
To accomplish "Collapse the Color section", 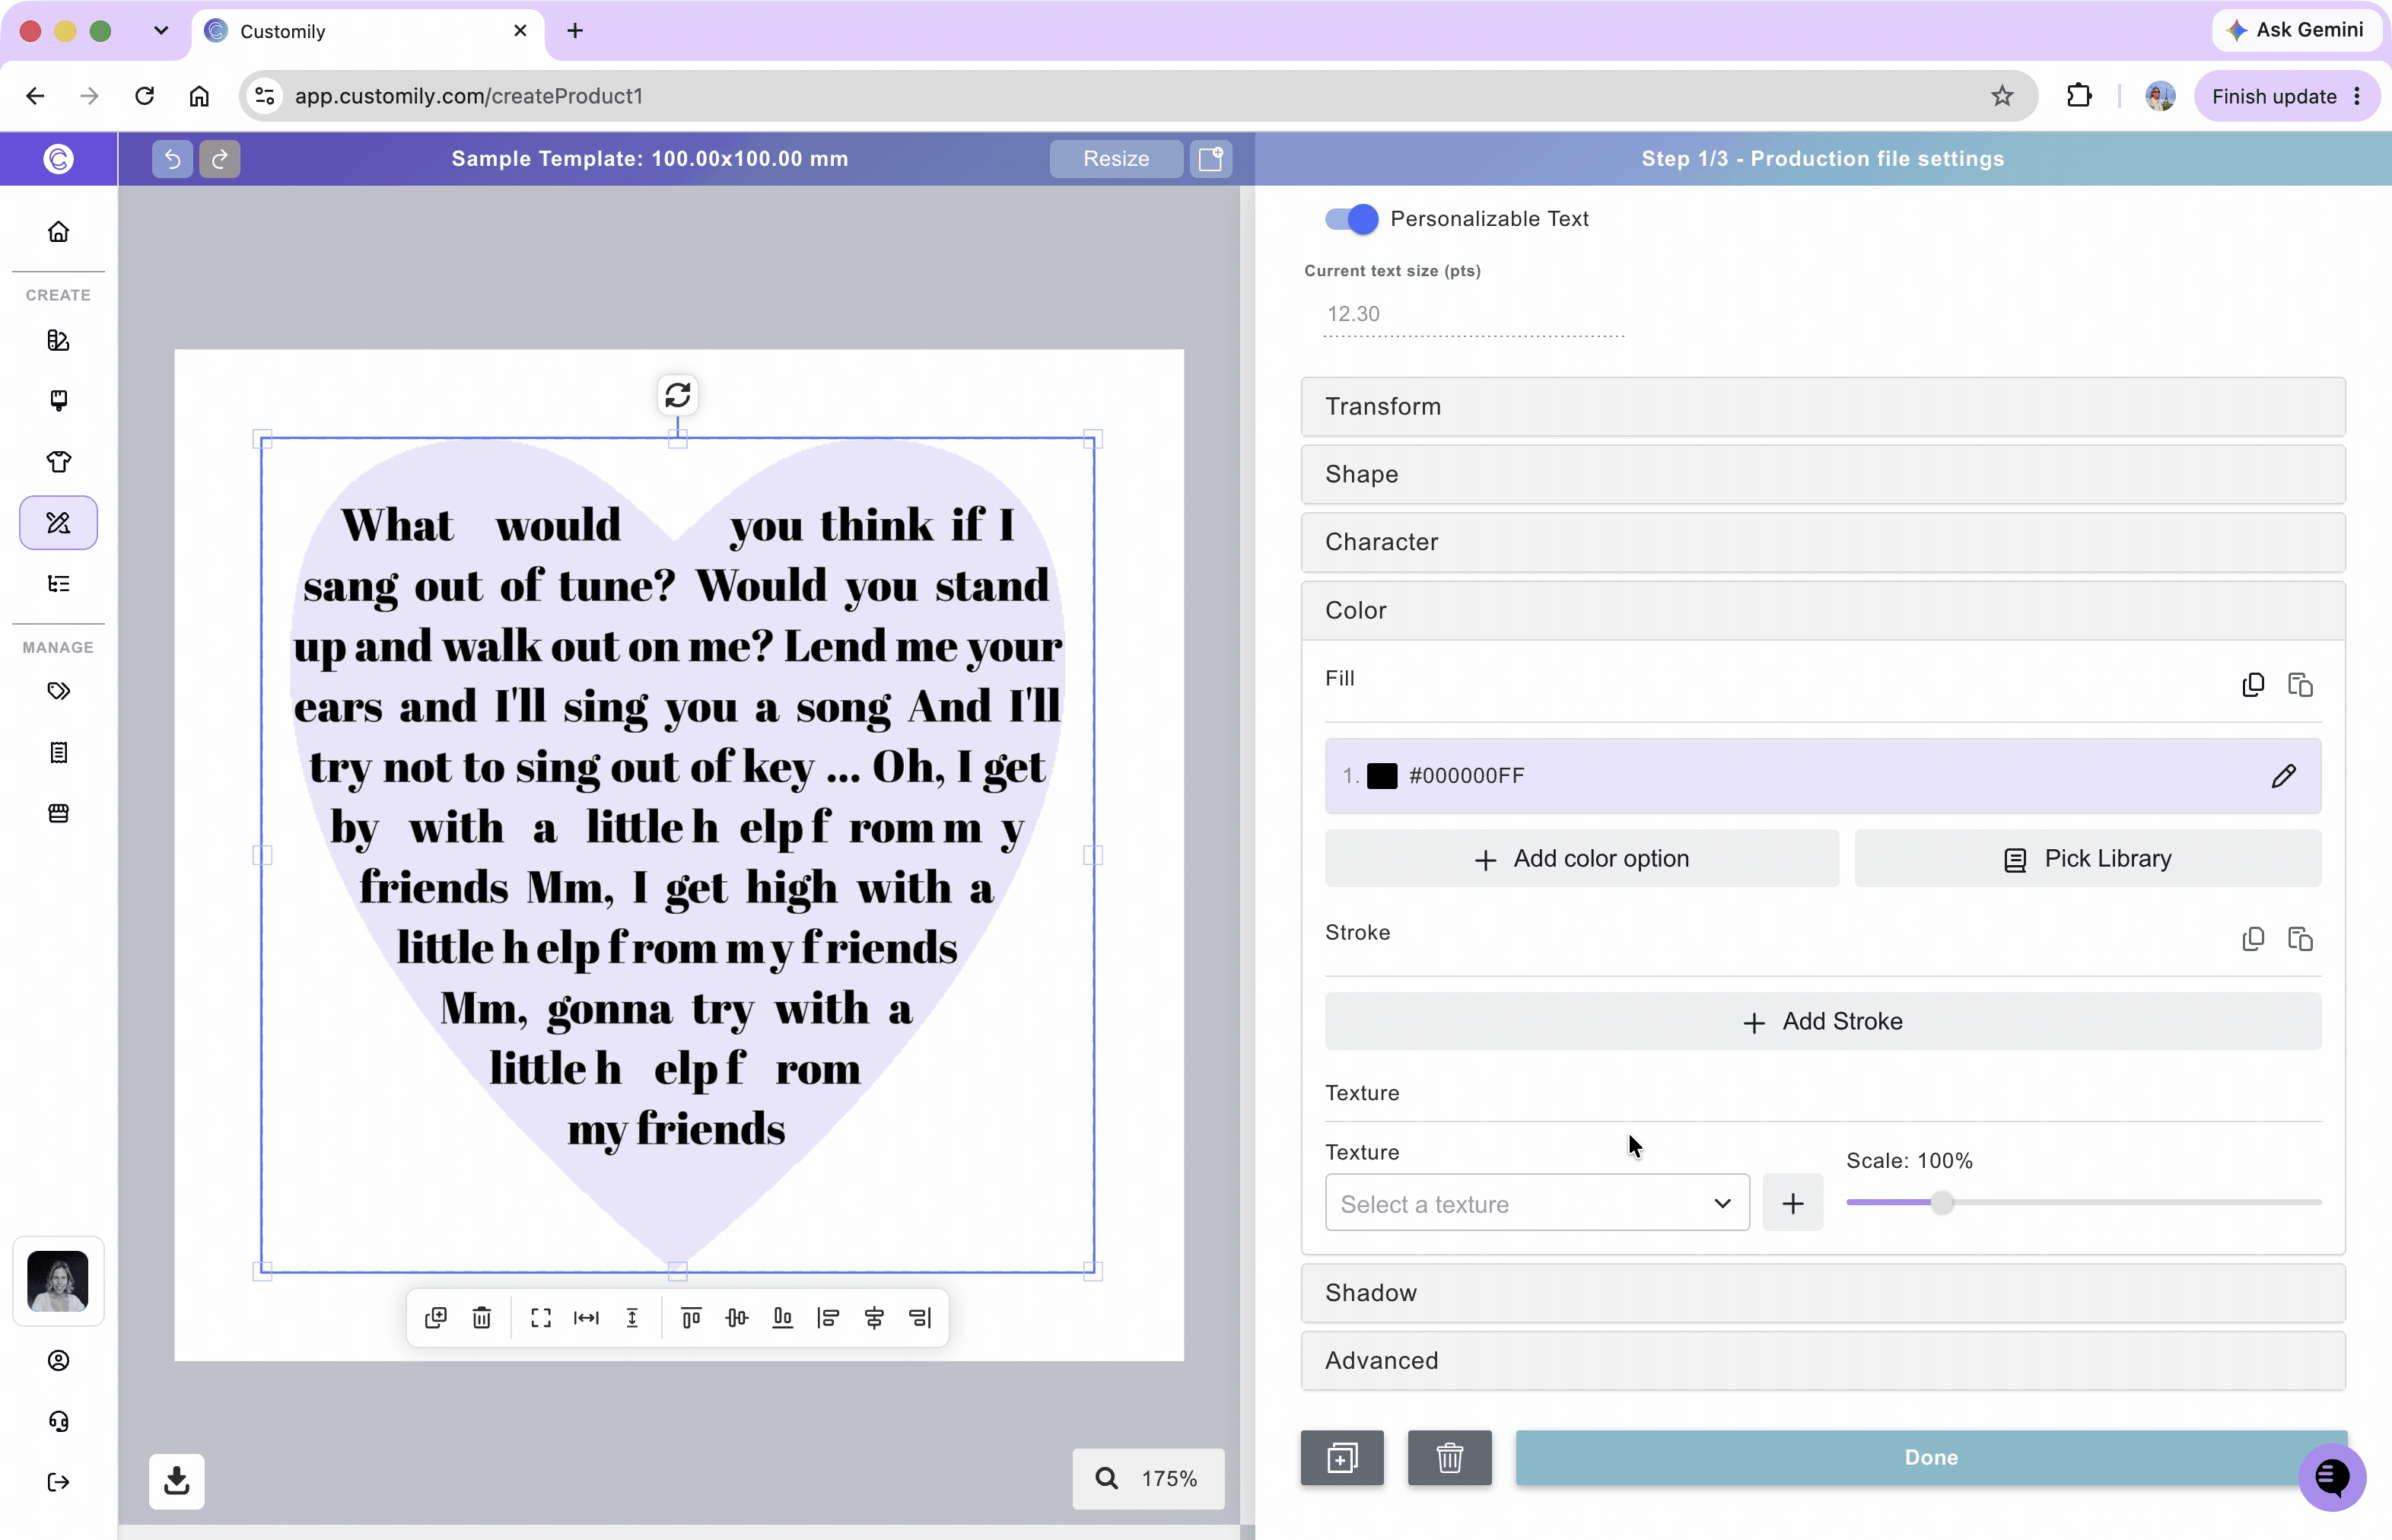I will click(x=1823, y=610).
